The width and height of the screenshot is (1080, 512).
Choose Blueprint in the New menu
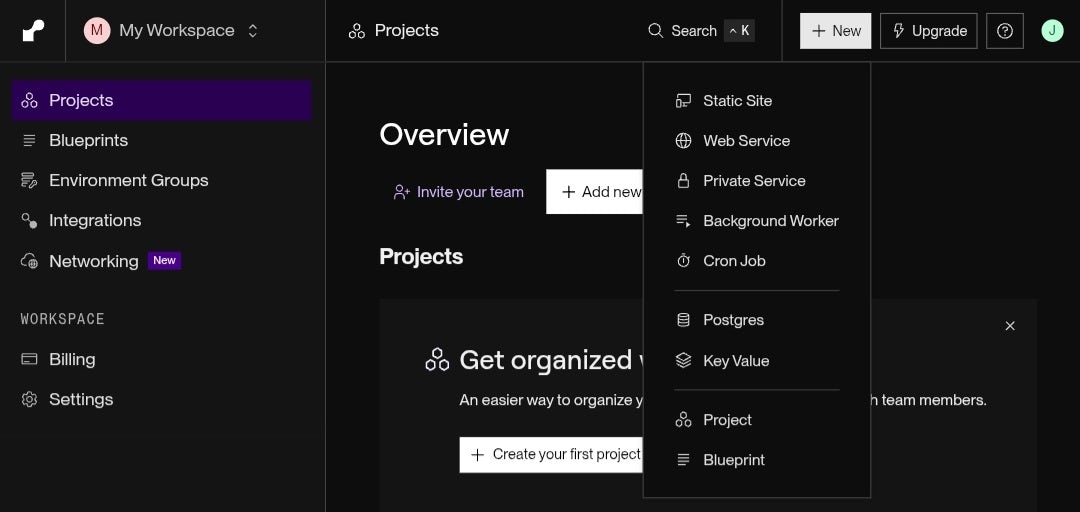click(x=733, y=460)
